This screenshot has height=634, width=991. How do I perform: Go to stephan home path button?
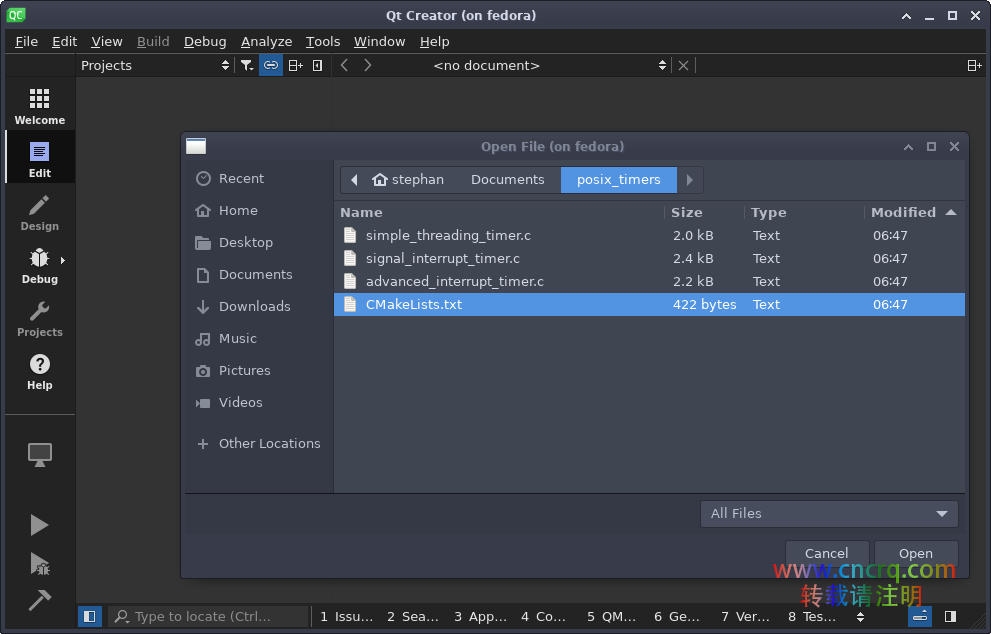[408, 180]
